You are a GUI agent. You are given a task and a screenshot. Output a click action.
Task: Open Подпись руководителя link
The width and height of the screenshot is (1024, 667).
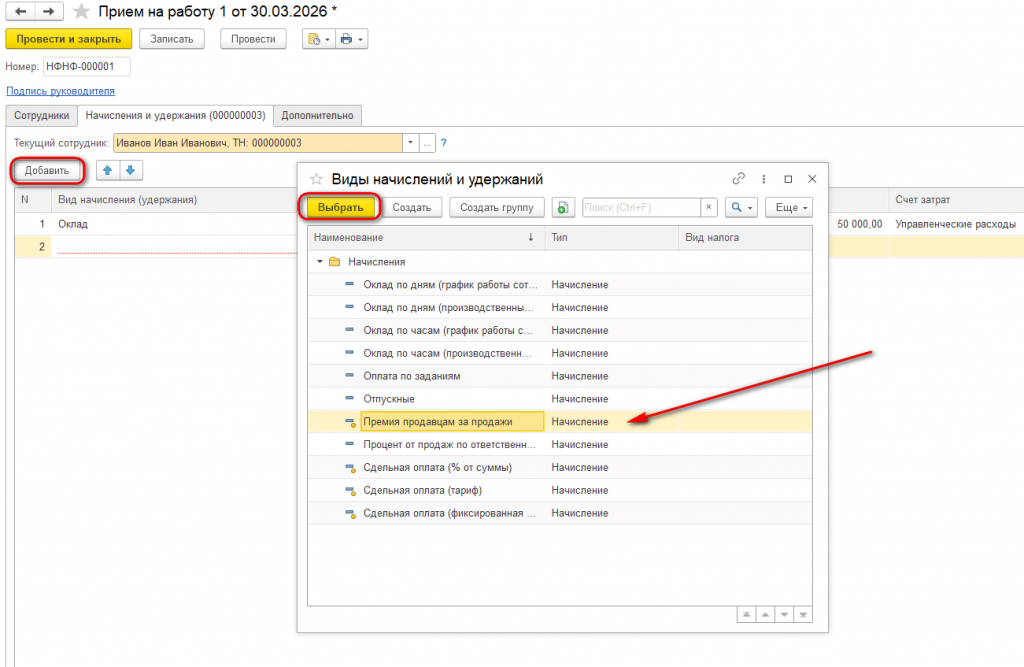click(60, 91)
